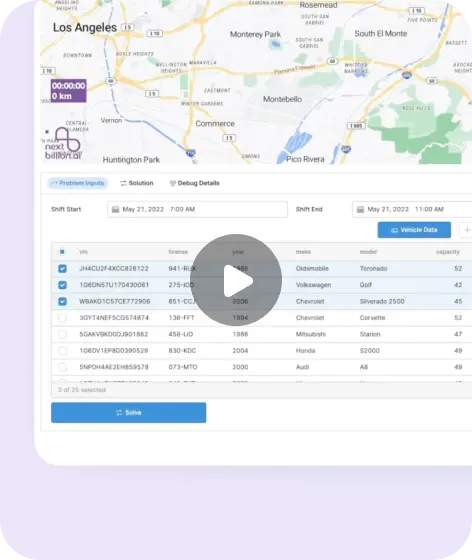472x560 pixels.
Task: Switch to the Solution tab
Action: coord(137,183)
